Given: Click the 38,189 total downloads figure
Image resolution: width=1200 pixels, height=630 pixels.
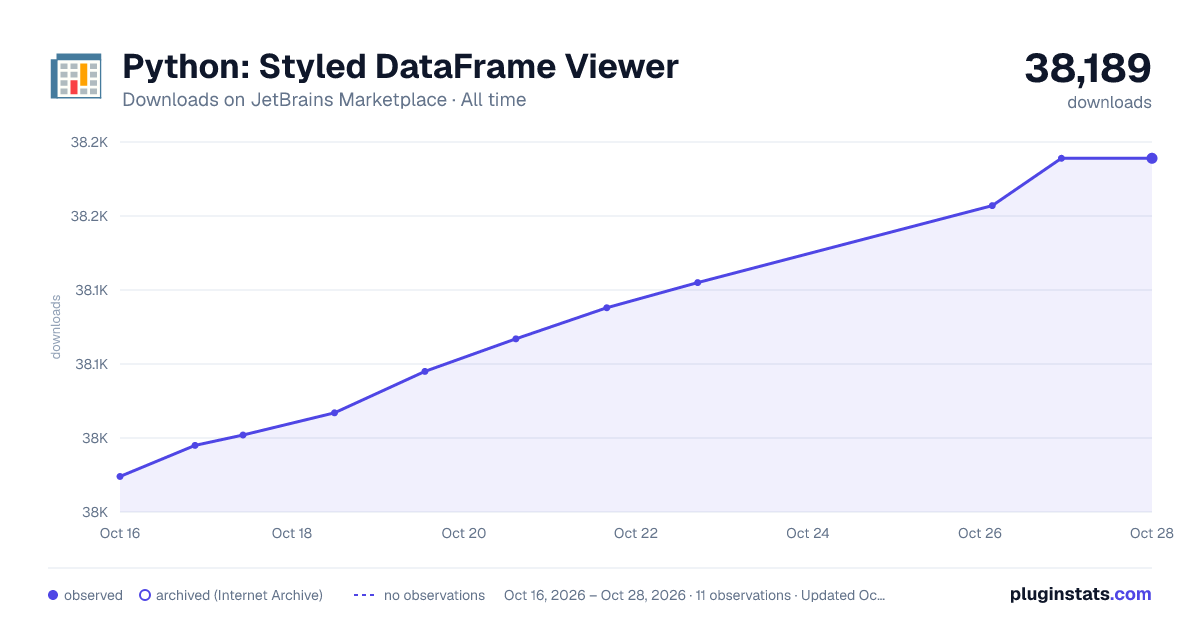Looking at the screenshot, I should coord(1088,68).
